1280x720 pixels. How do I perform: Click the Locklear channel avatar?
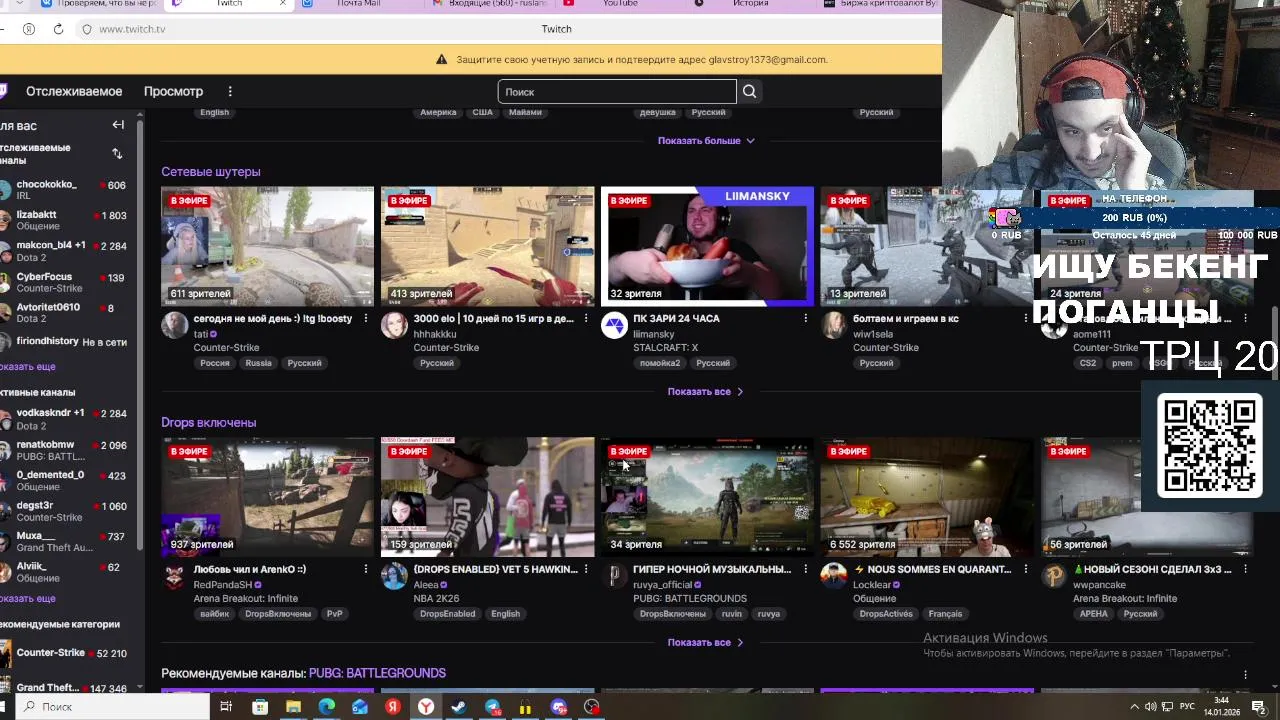coord(834,576)
